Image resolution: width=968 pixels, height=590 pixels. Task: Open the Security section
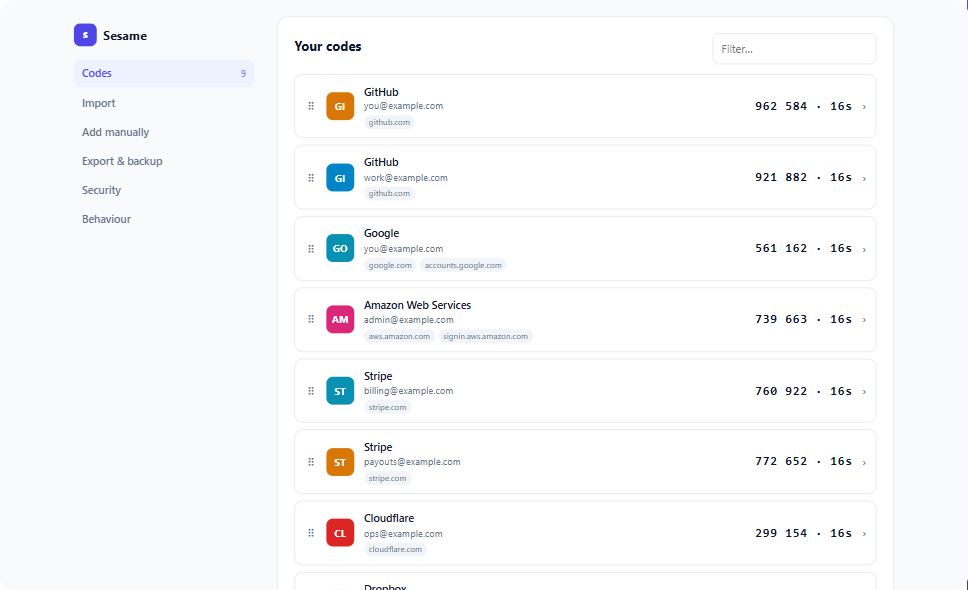101,190
